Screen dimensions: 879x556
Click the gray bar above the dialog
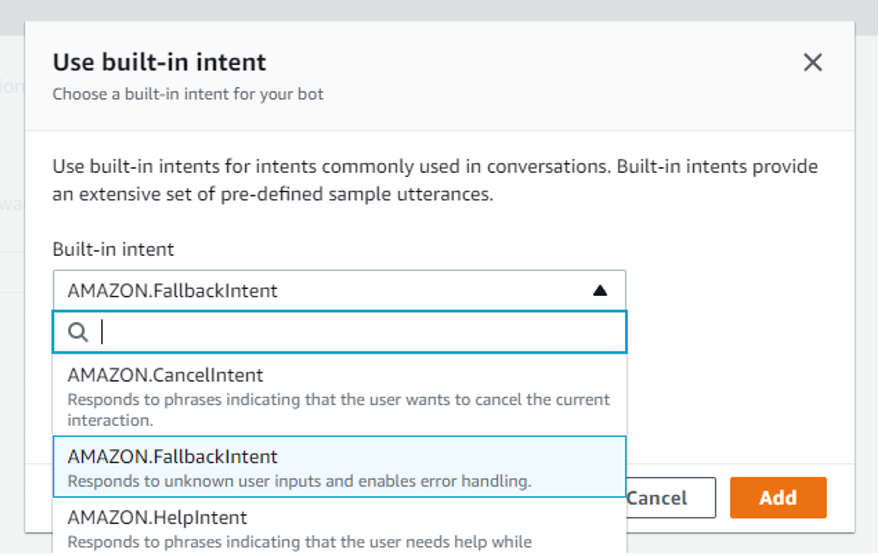439,9
